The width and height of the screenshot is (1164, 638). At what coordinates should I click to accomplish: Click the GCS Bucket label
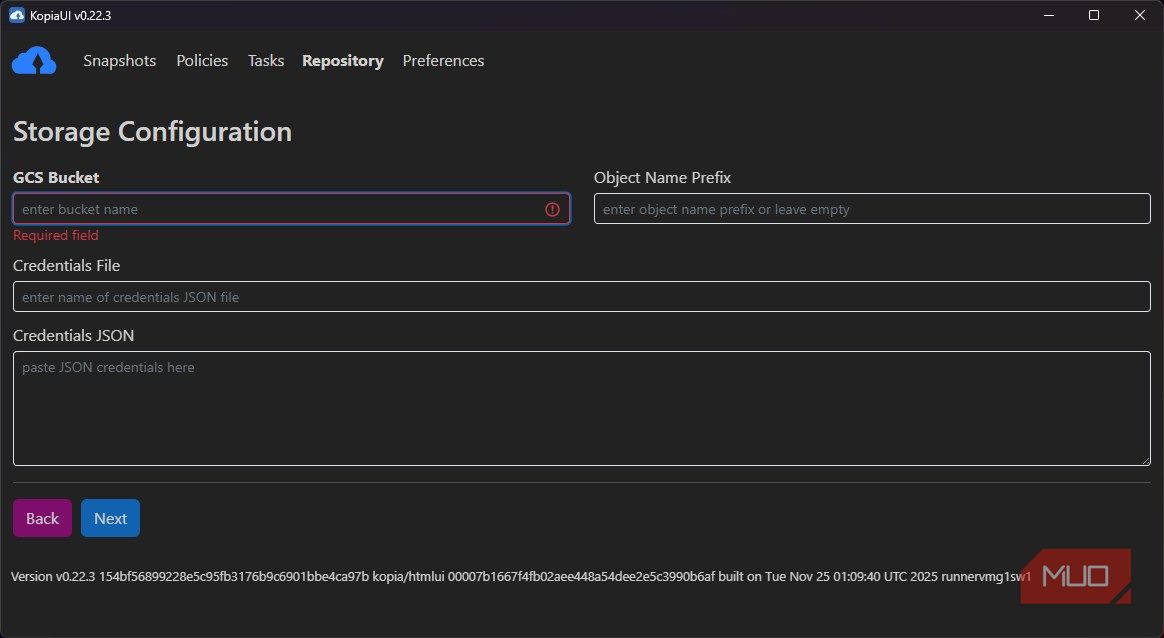(56, 178)
